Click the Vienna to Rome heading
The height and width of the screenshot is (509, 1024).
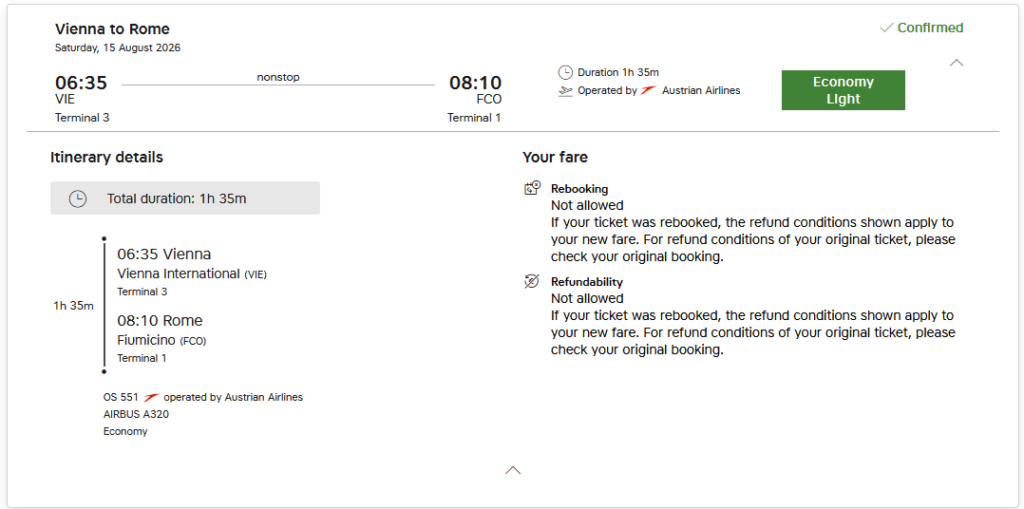click(112, 29)
